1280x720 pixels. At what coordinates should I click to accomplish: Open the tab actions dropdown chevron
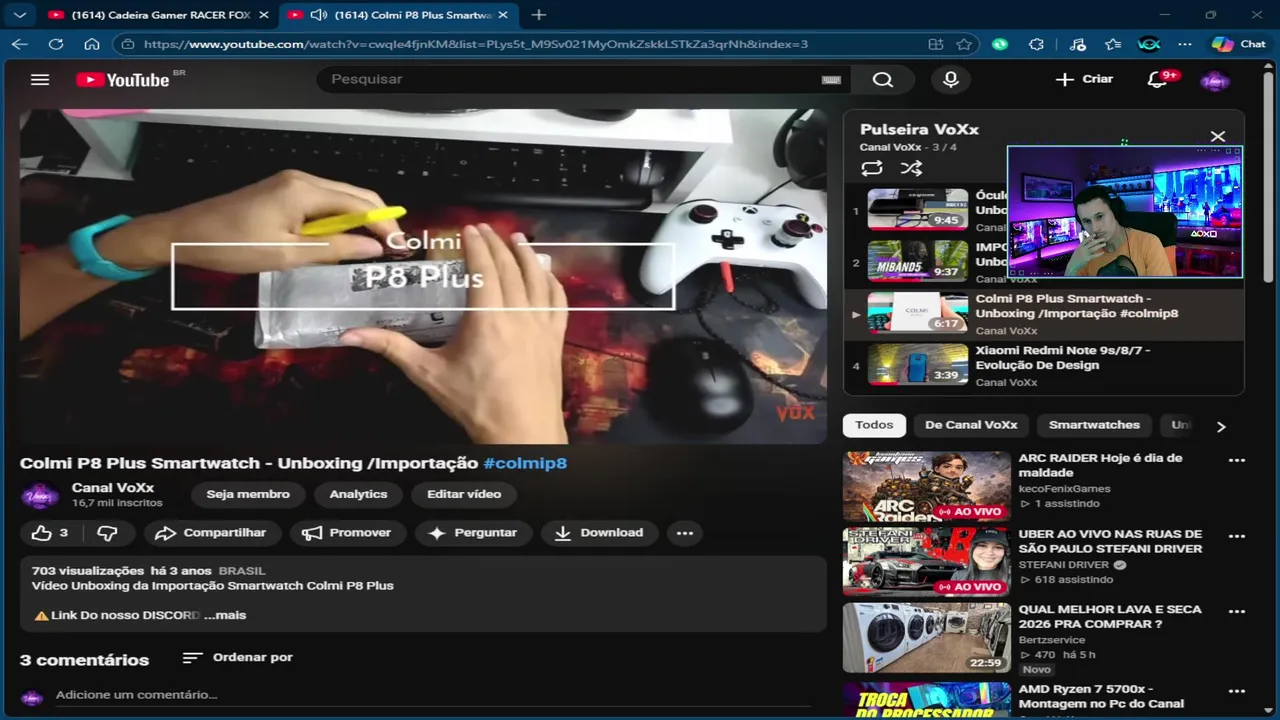20,15
